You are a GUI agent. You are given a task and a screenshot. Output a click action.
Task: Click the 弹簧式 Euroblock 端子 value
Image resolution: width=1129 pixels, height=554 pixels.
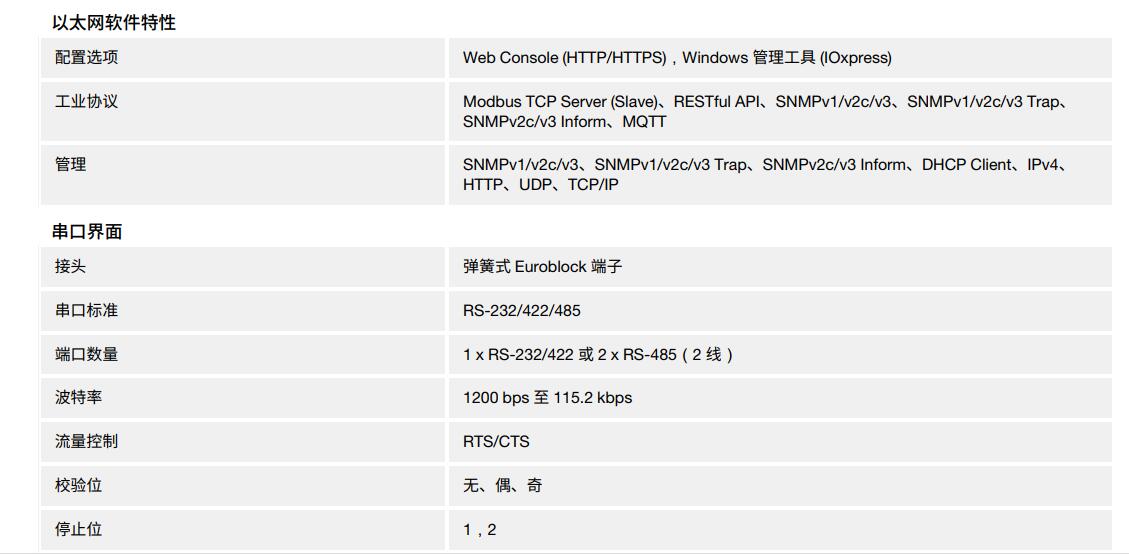[x=542, y=267]
